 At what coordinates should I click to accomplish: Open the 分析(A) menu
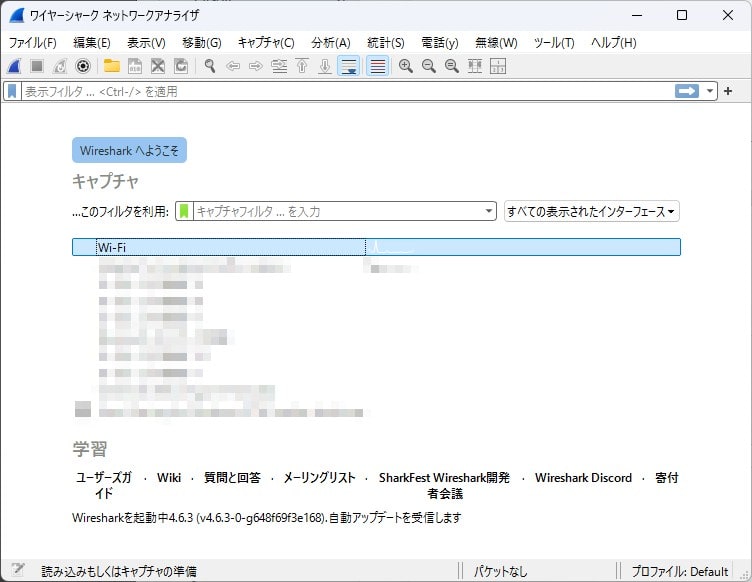331,43
